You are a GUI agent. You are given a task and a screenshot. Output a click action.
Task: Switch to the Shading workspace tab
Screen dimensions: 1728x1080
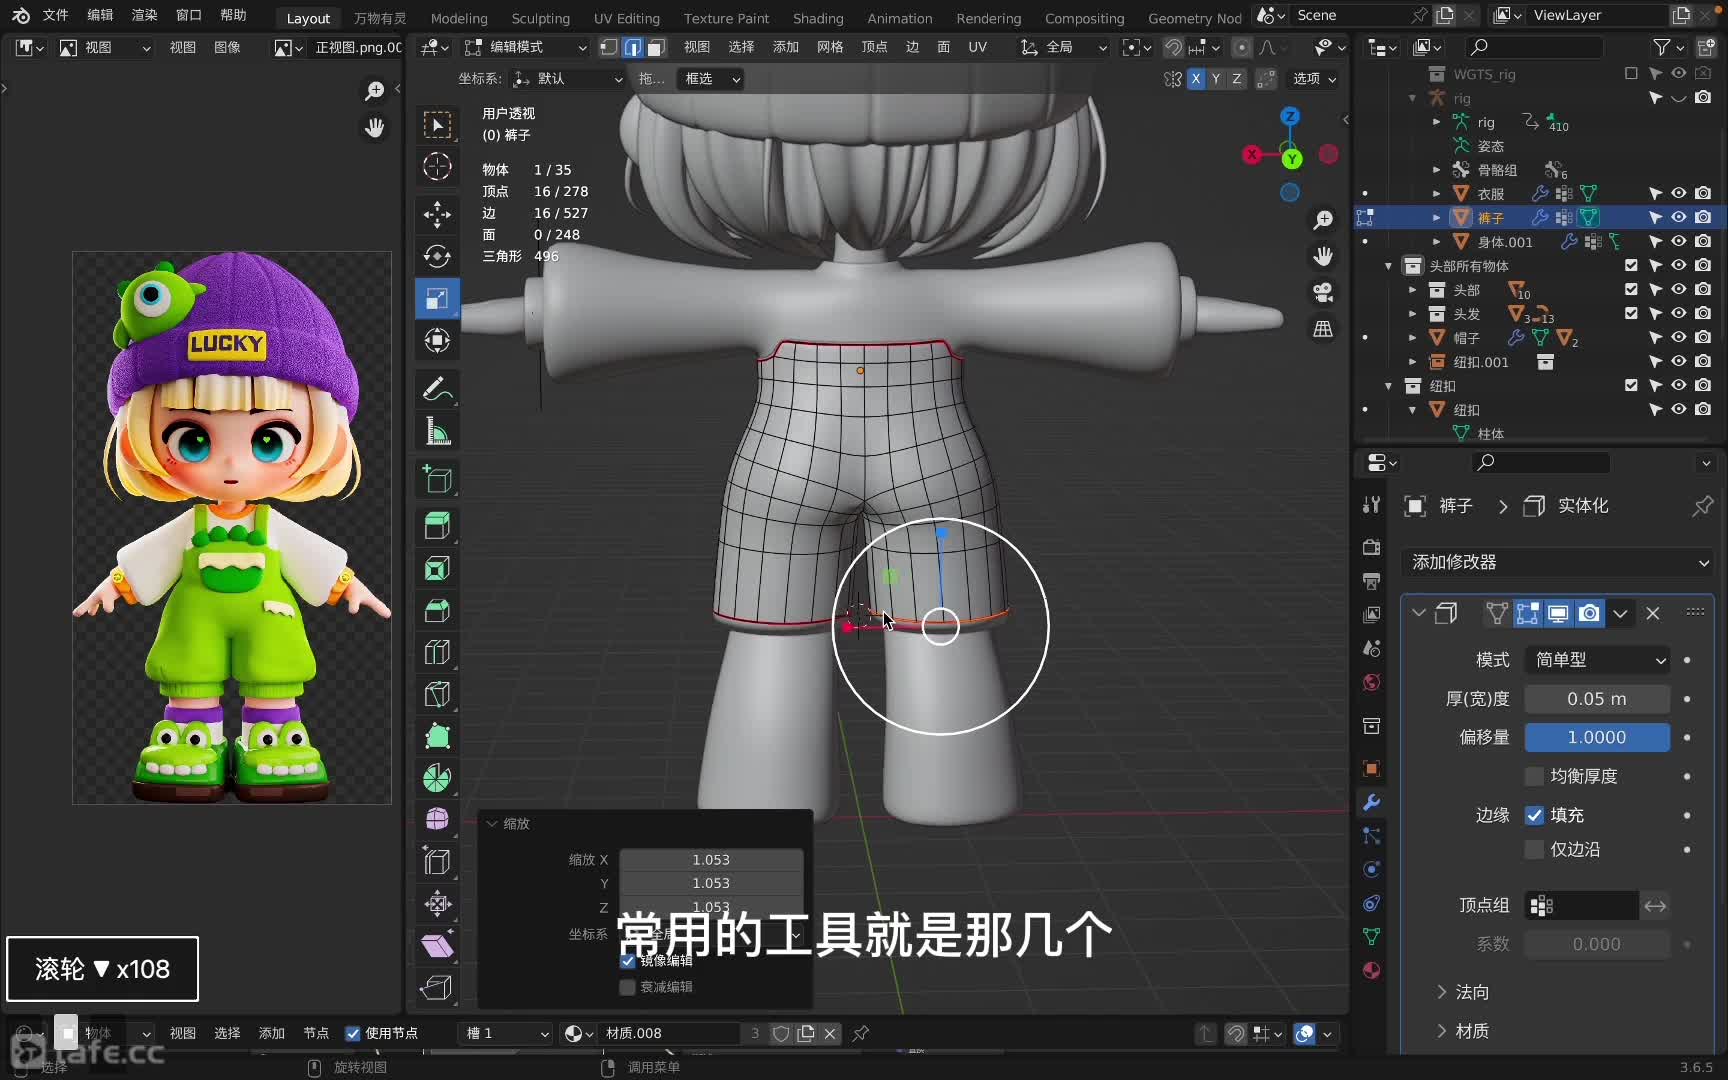(818, 18)
